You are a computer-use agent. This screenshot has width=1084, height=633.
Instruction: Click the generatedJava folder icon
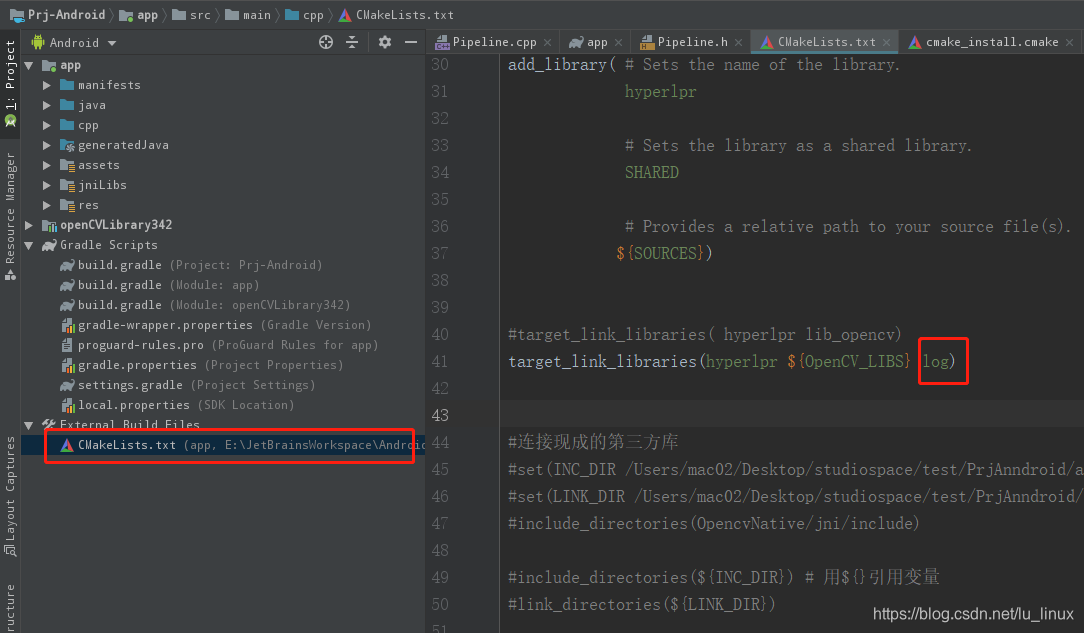(67, 145)
